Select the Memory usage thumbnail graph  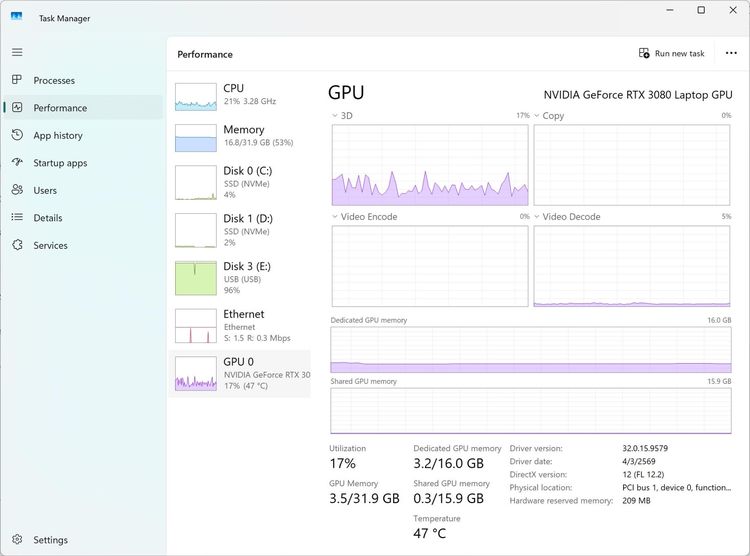pos(196,138)
